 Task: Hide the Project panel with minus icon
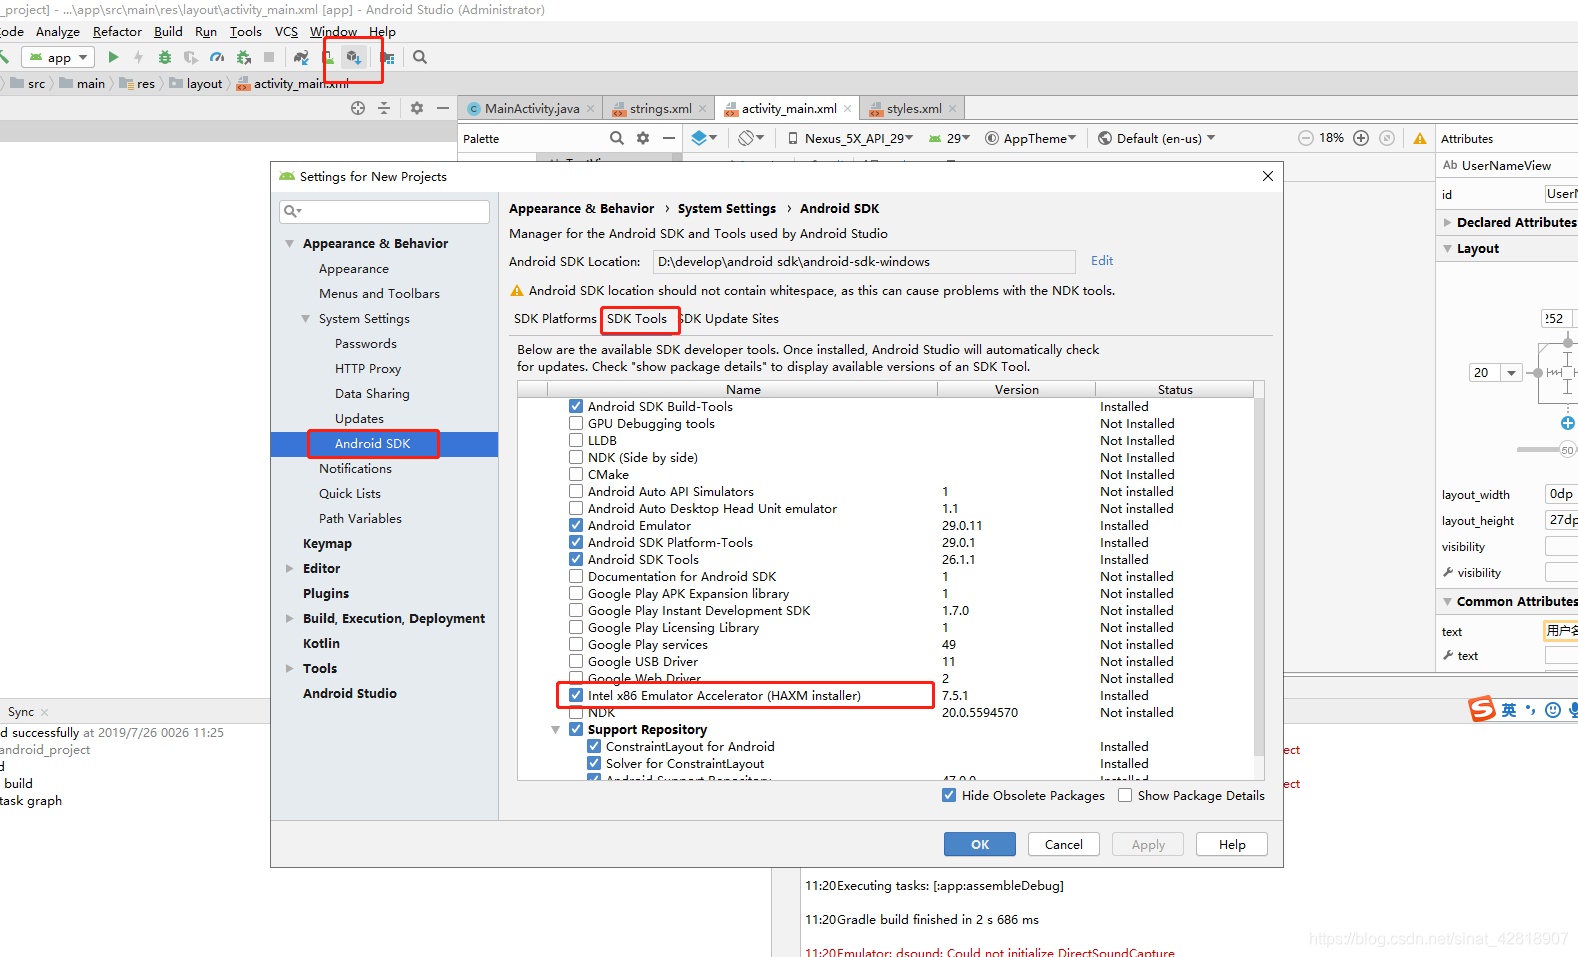443,108
